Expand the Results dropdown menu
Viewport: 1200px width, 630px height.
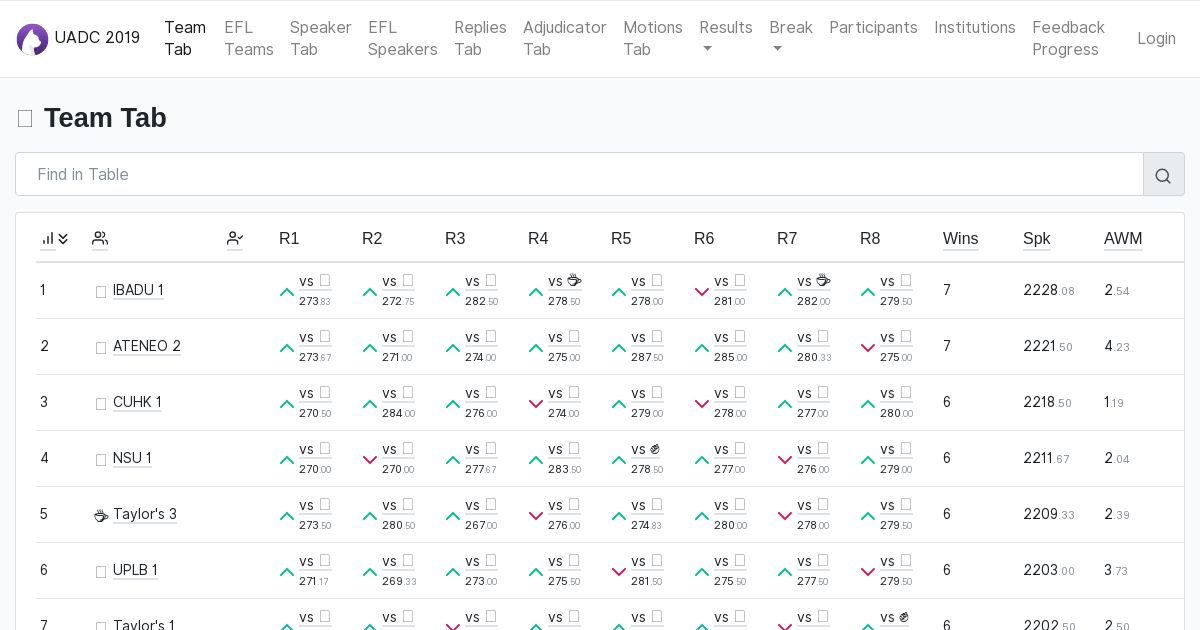pyautogui.click(x=725, y=38)
